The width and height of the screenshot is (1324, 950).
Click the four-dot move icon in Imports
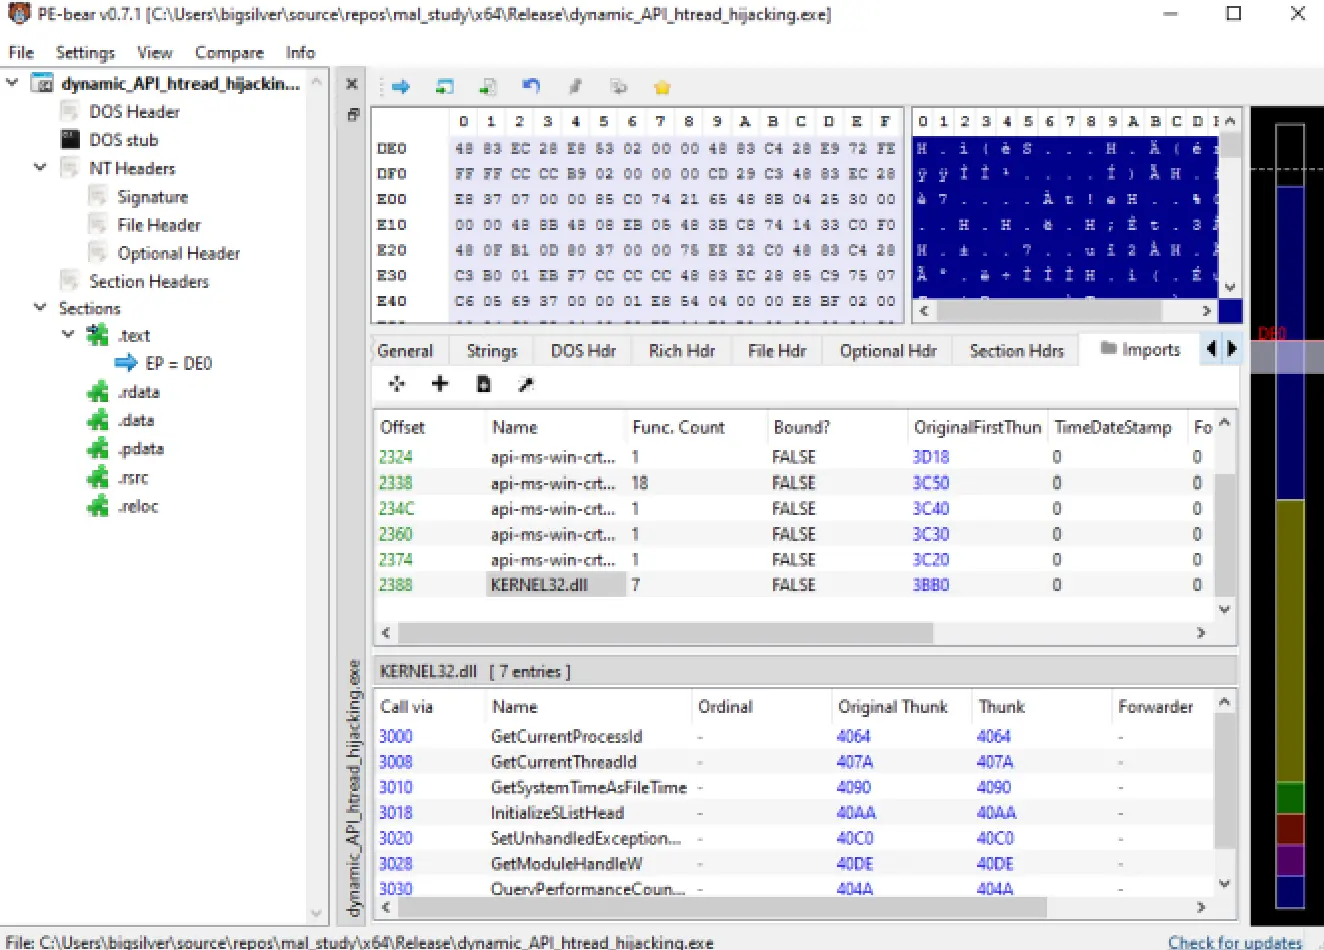pyautogui.click(x=397, y=384)
